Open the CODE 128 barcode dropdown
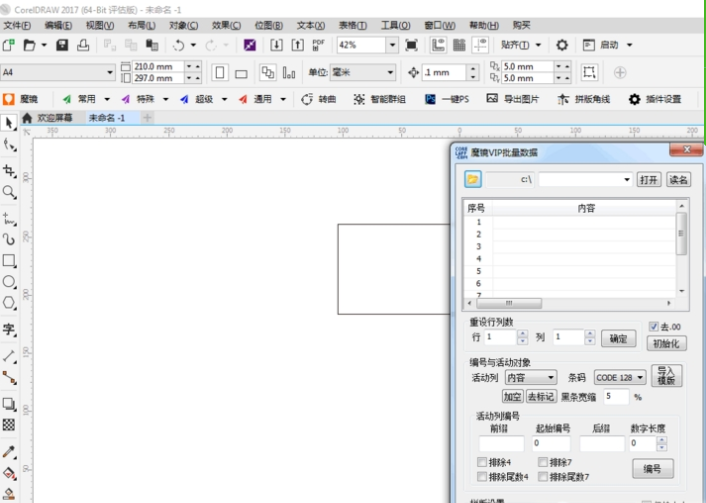706x503 pixels. pyautogui.click(x=620, y=378)
